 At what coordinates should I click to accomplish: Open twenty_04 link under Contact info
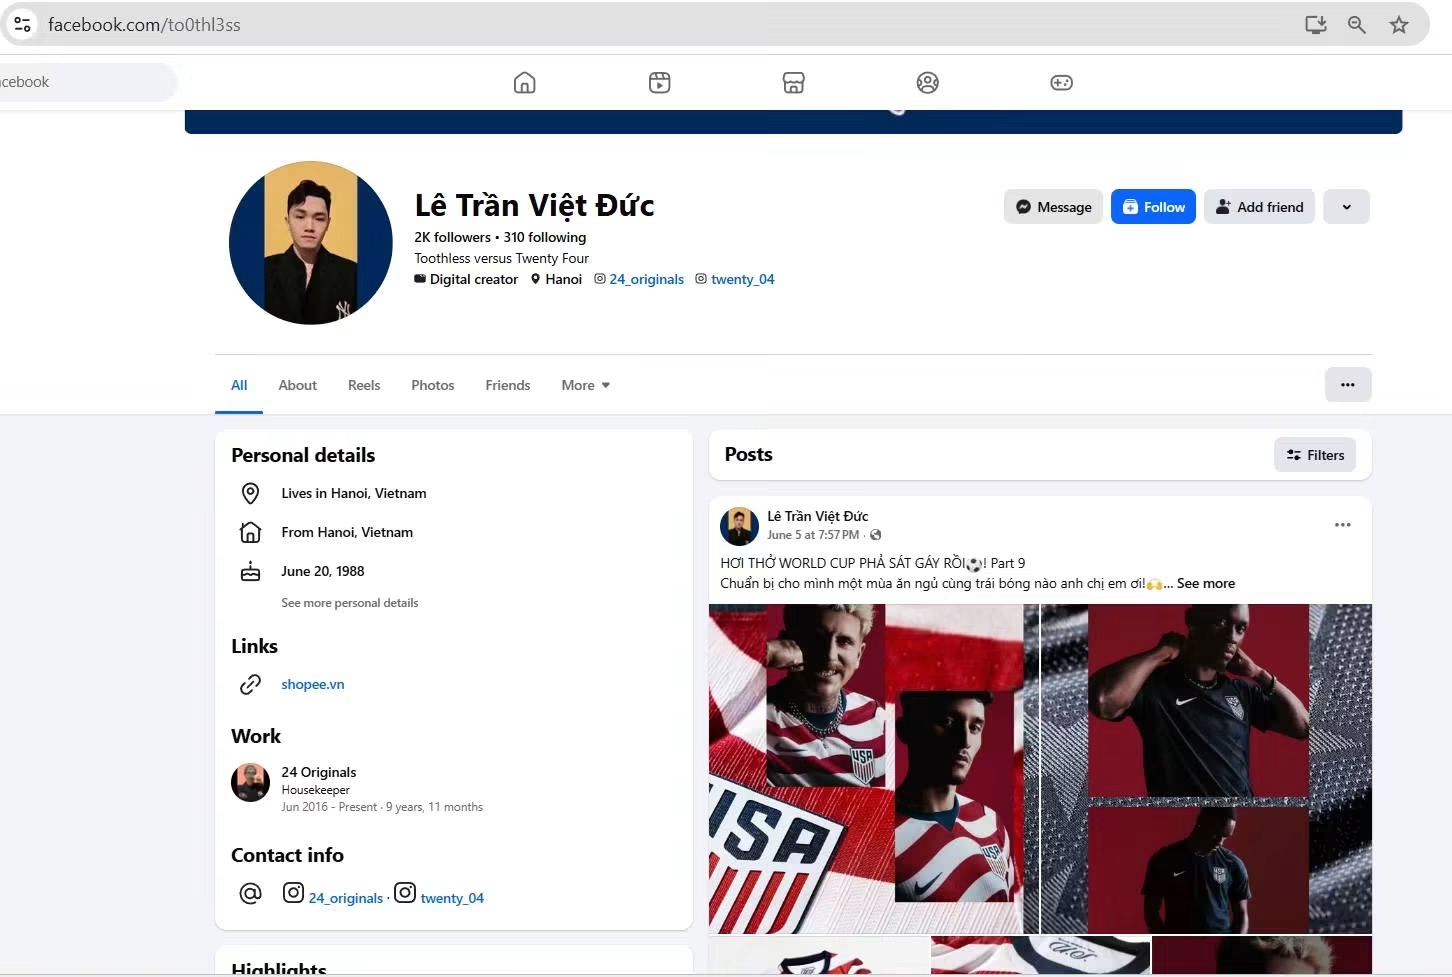pos(452,899)
